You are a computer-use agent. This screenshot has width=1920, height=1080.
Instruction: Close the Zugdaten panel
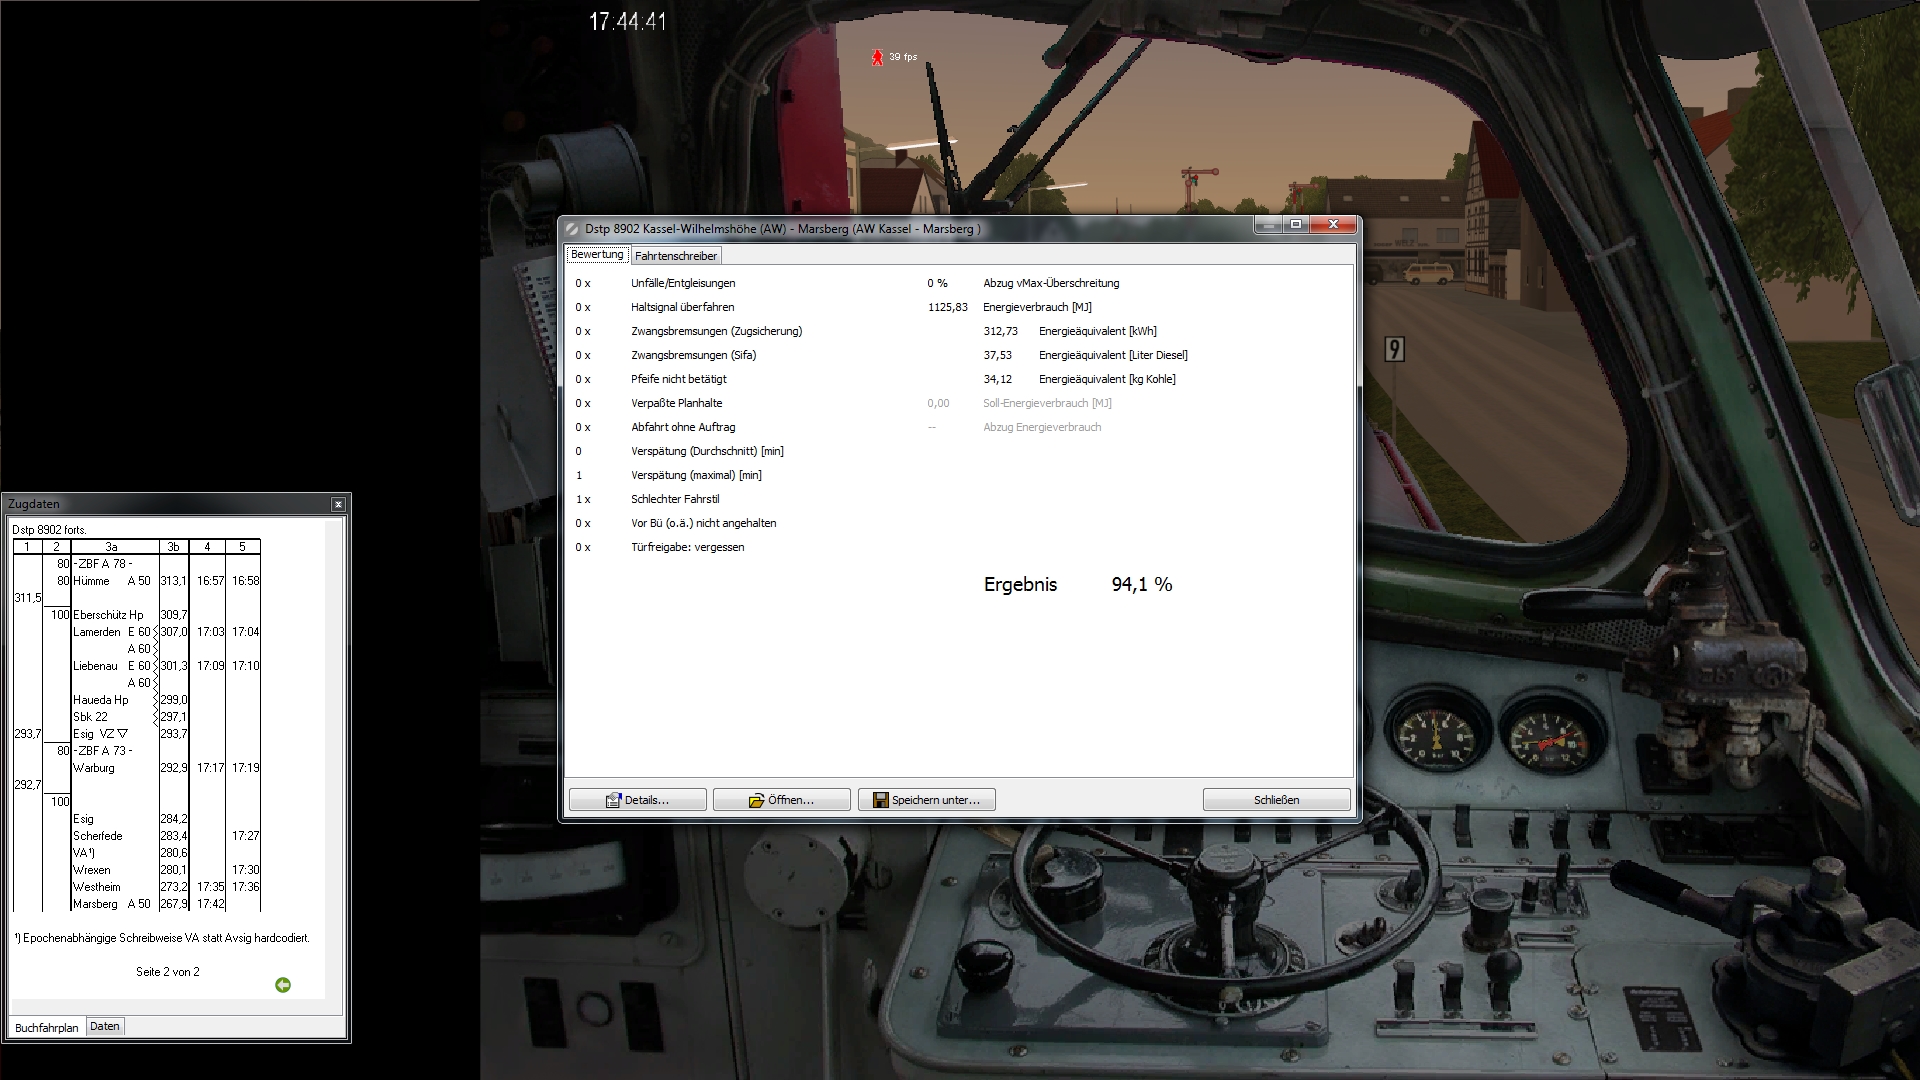click(338, 504)
